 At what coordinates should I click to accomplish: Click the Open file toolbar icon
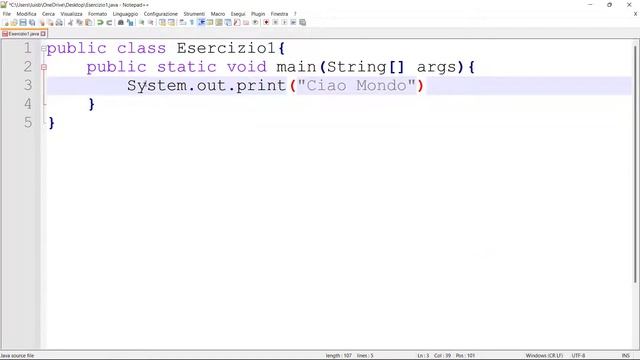(x=14, y=22)
